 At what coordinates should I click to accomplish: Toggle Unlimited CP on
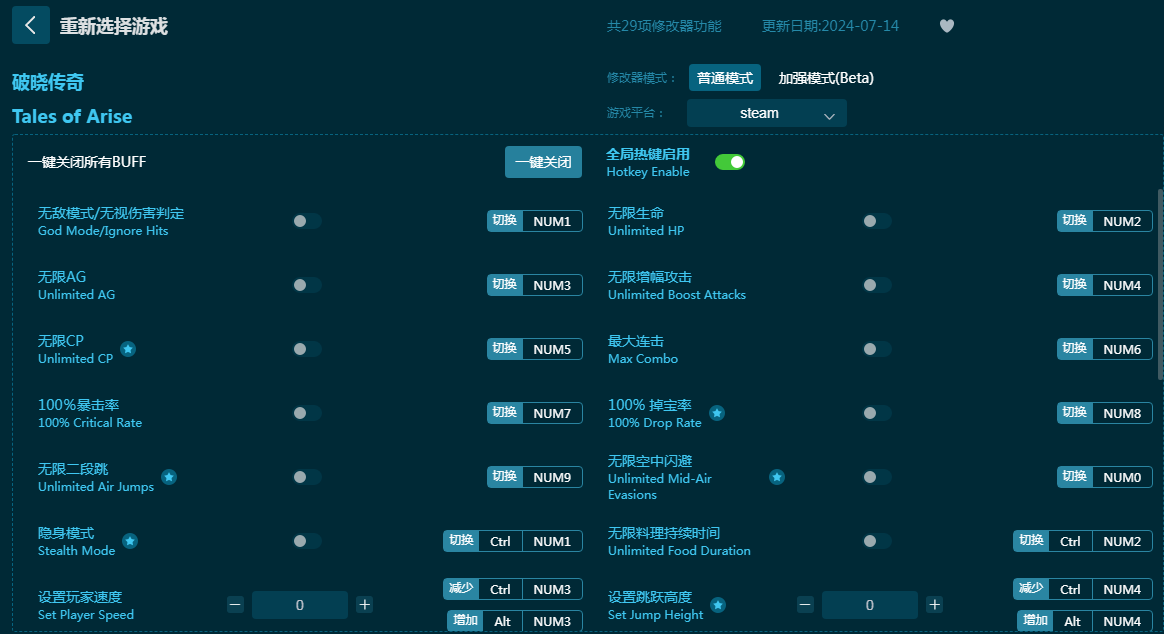[x=307, y=349]
